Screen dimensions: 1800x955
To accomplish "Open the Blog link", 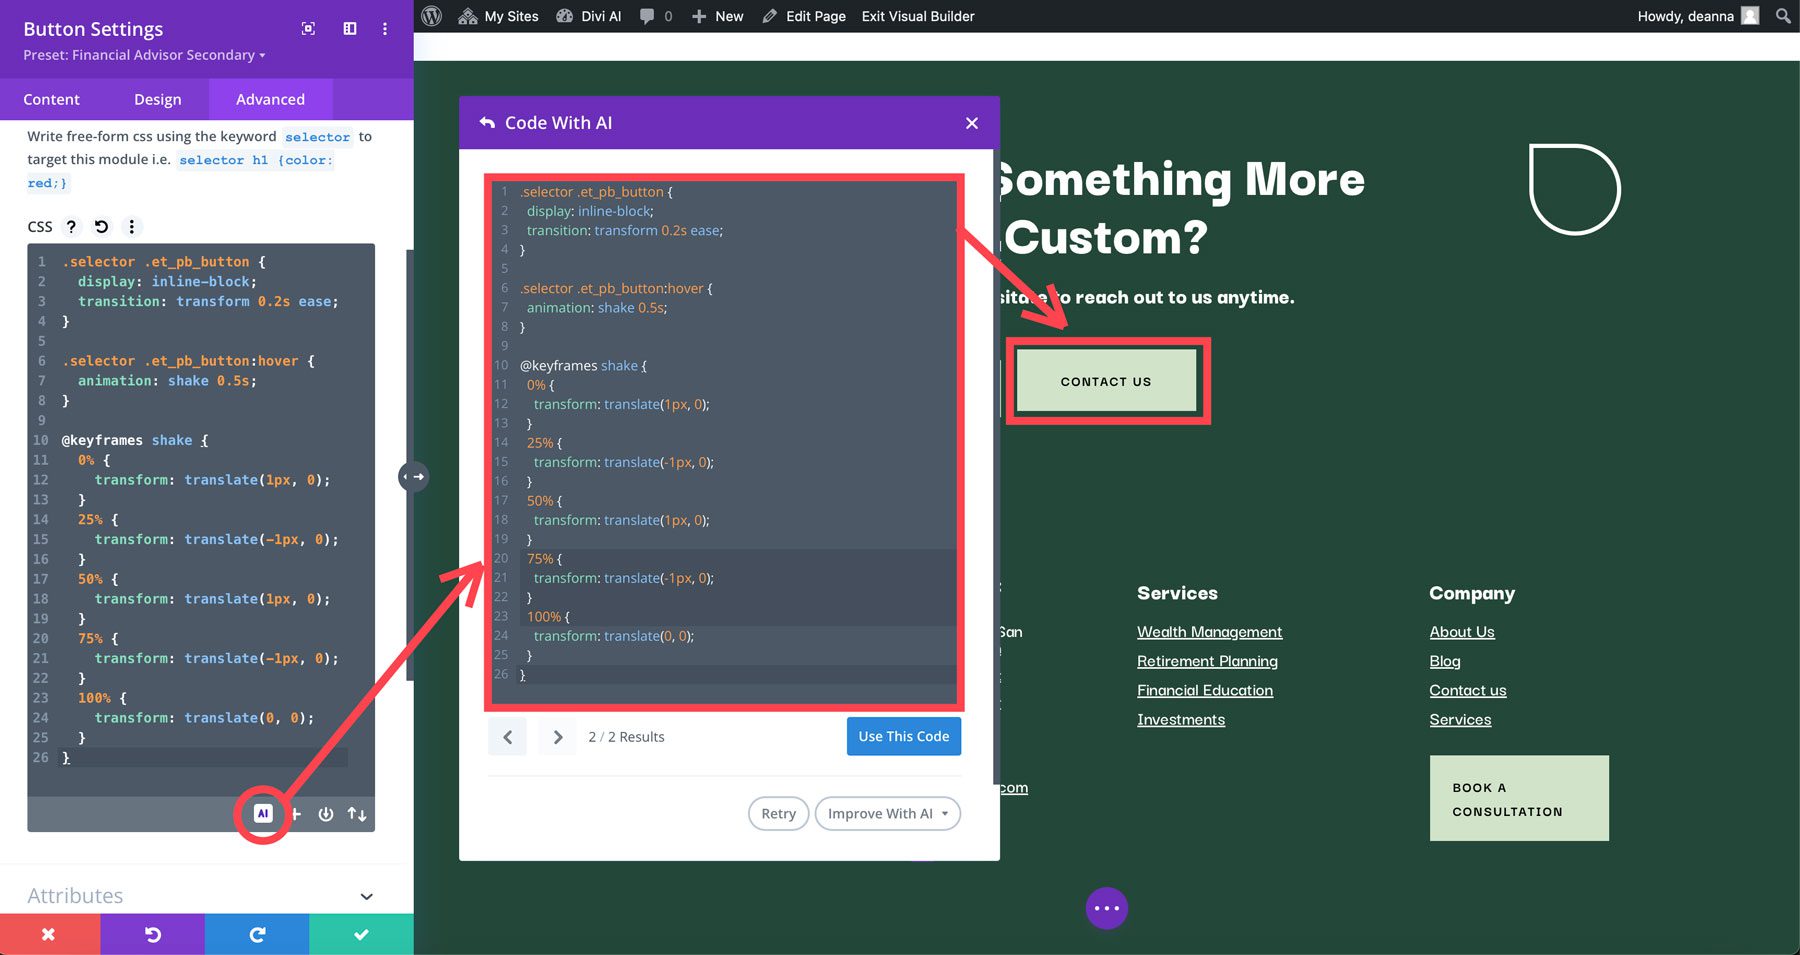I will [x=1445, y=661].
